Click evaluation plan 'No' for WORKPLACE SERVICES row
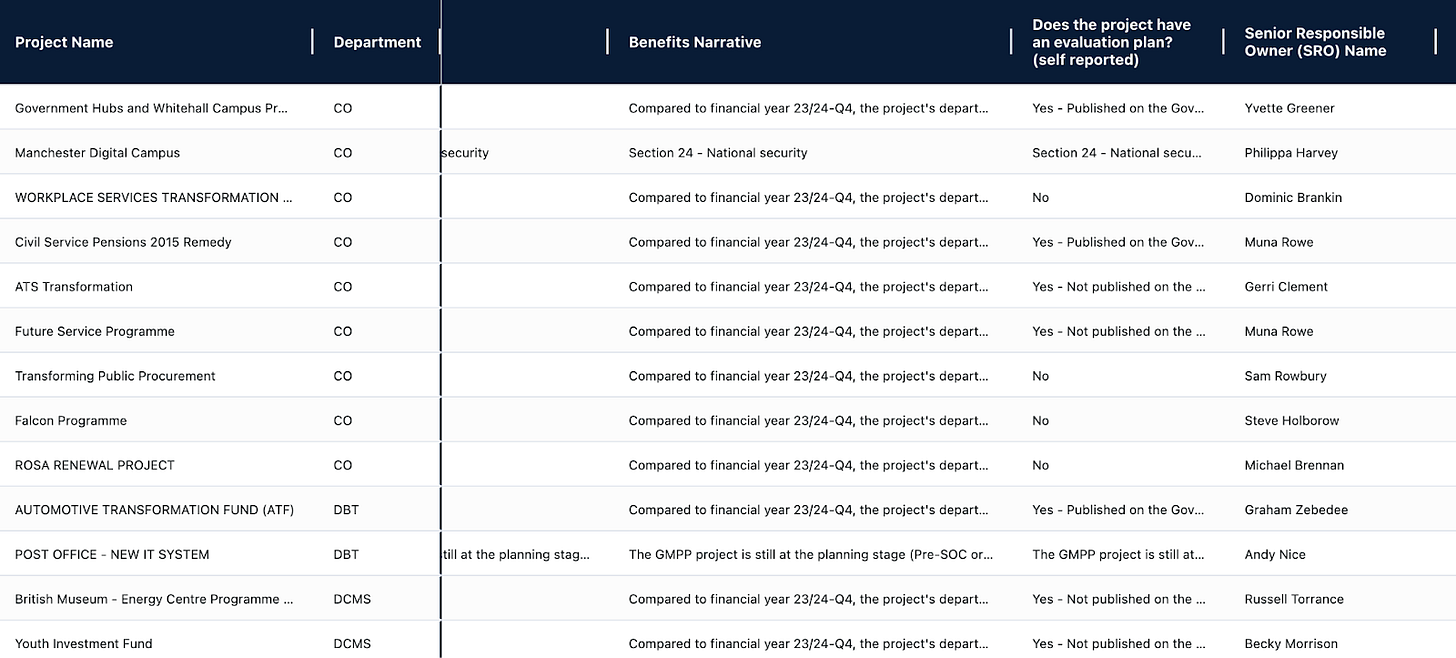The width and height of the screenshot is (1456, 658). [x=1041, y=197]
